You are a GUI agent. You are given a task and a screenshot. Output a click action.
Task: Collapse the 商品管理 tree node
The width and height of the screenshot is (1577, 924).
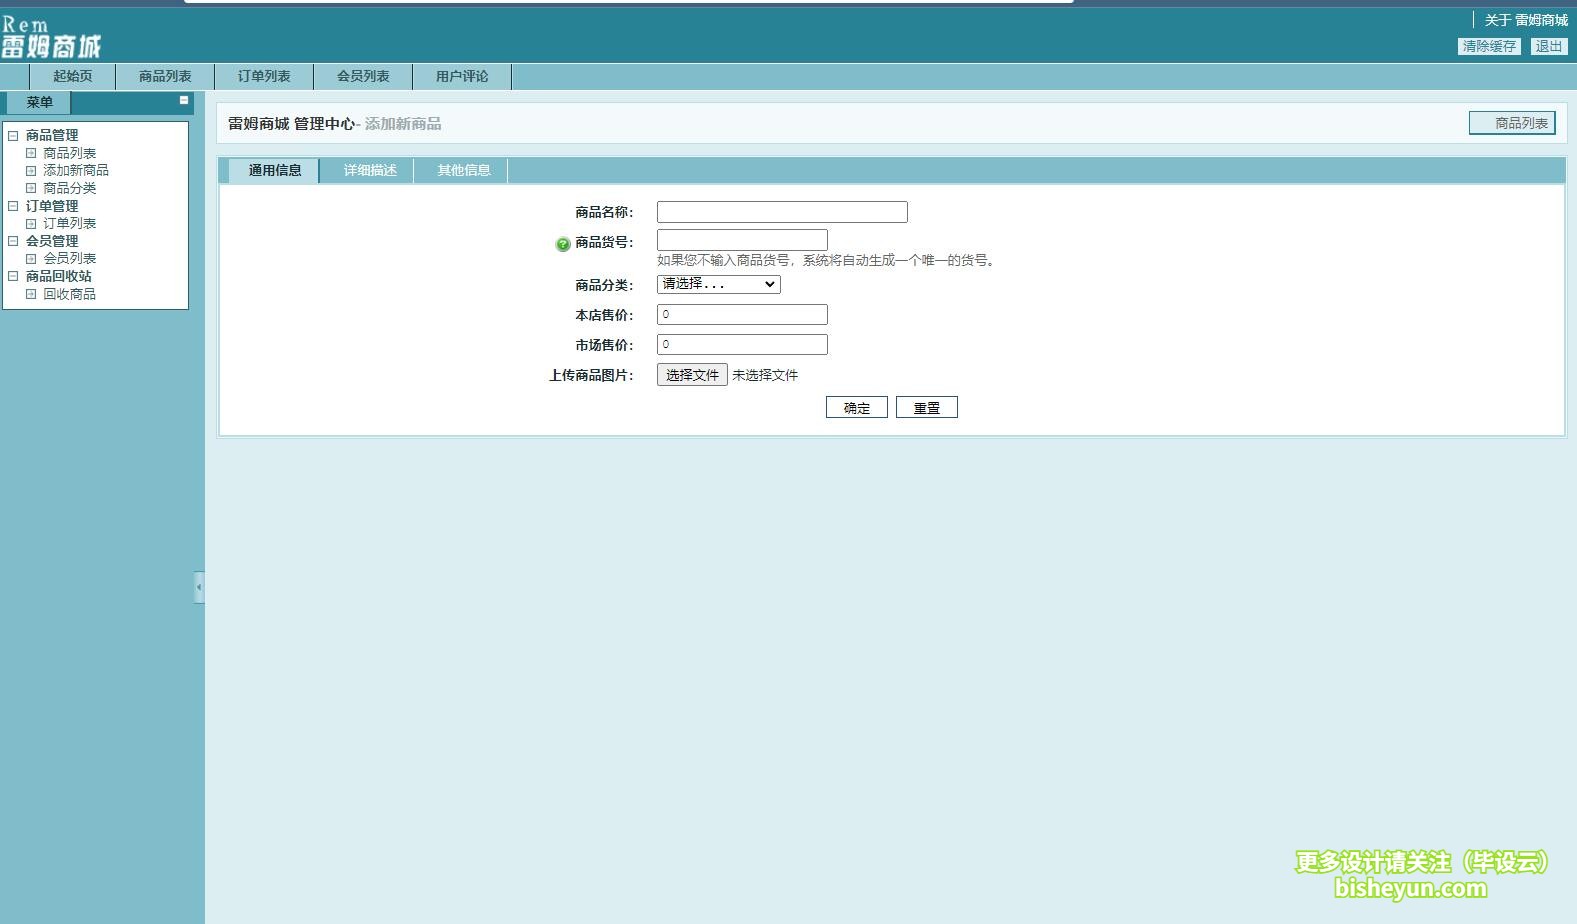coord(13,135)
